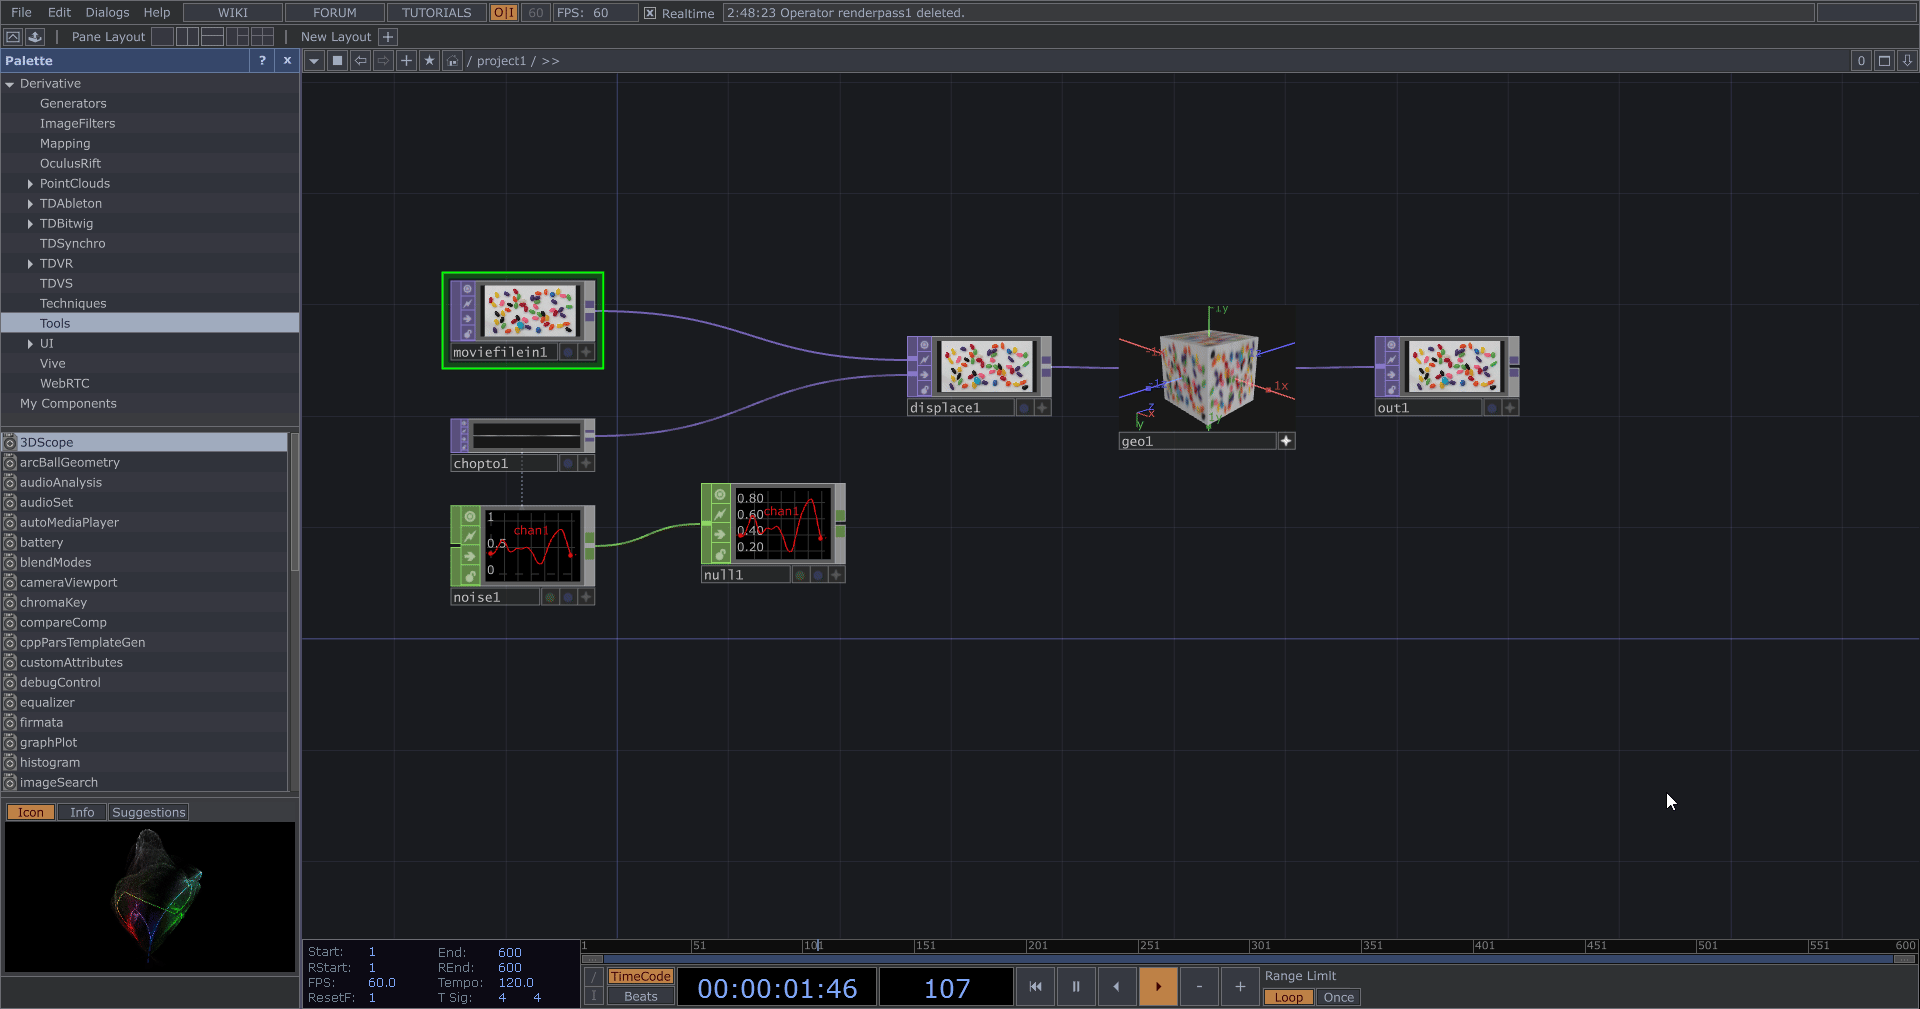The image size is (1920, 1009).
Task: Click the bookmark star icon in path bar
Action: pos(429,61)
